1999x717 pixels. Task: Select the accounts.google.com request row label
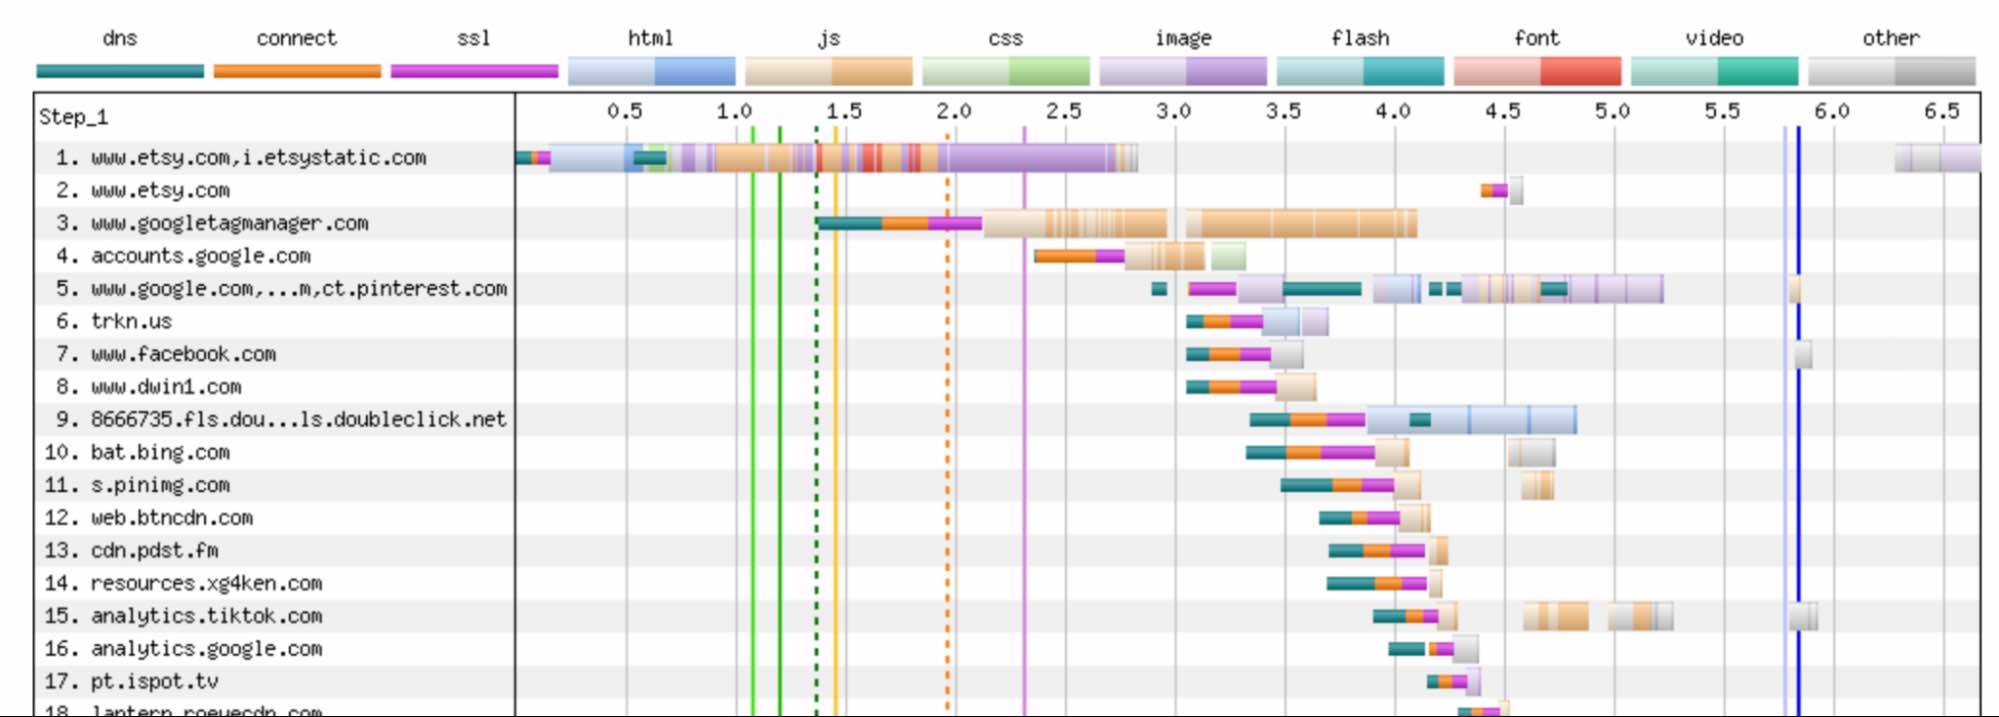(x=200, y=256)
